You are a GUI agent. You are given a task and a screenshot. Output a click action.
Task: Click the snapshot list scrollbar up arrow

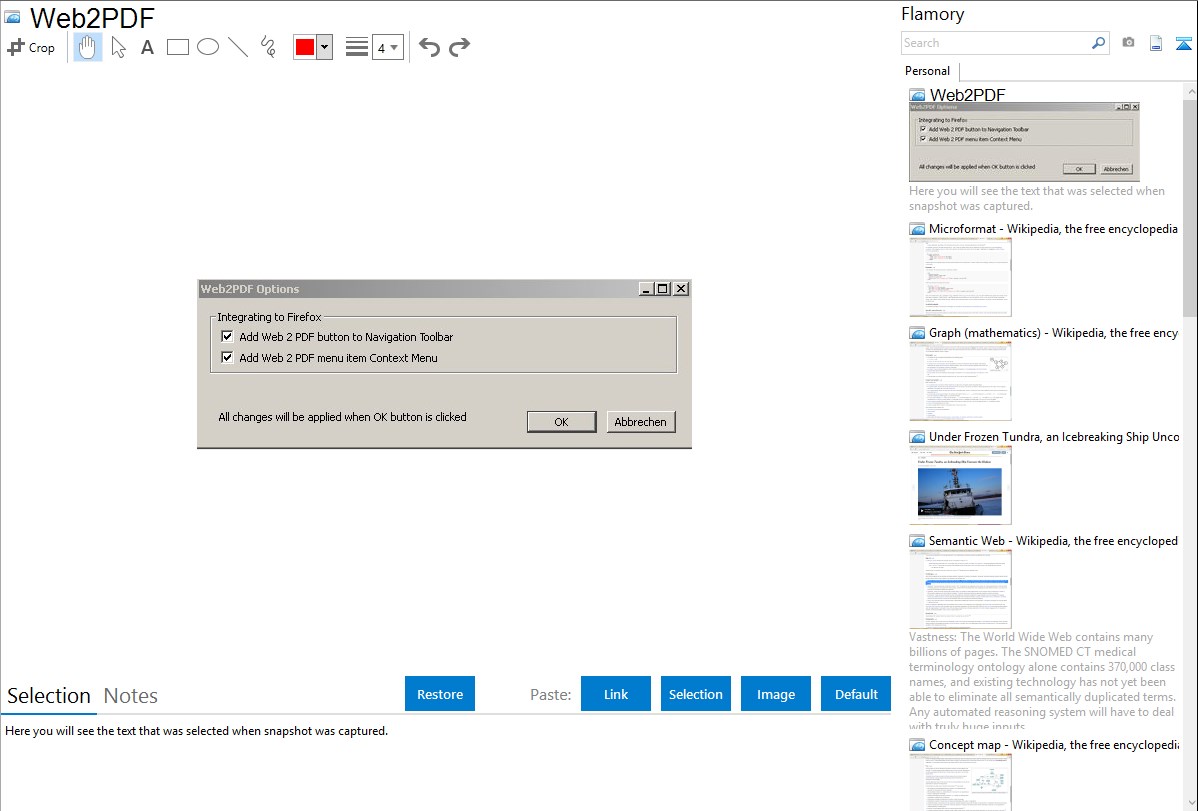click(1190, 91)
